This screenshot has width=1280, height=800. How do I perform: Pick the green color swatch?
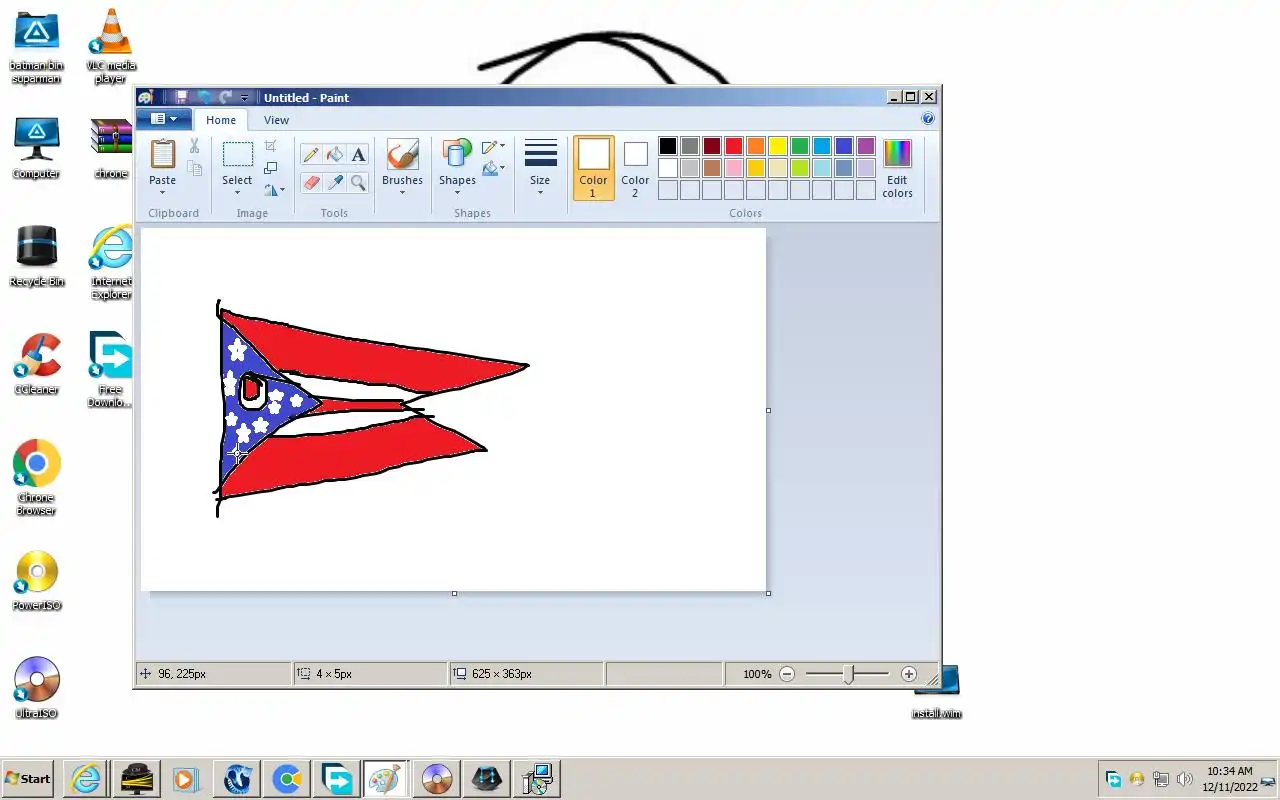tap(800, 146)
